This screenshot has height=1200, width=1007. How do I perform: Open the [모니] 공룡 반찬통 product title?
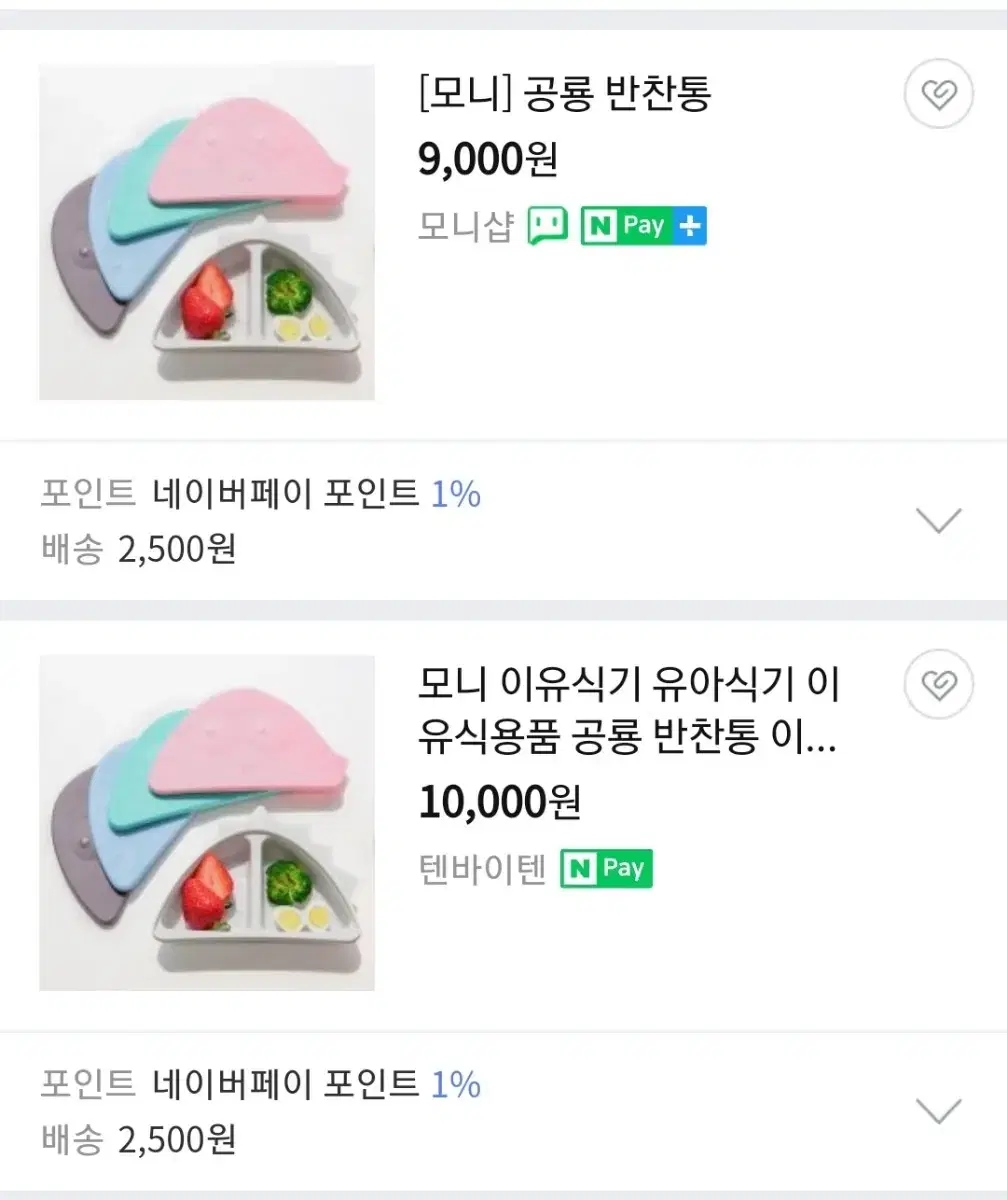(x=565, y=94)
